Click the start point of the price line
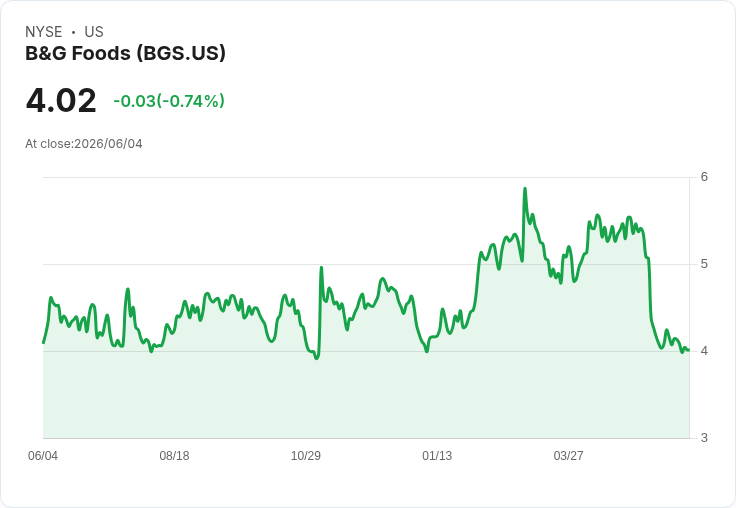The image size is (736, 508). [44, 342]
